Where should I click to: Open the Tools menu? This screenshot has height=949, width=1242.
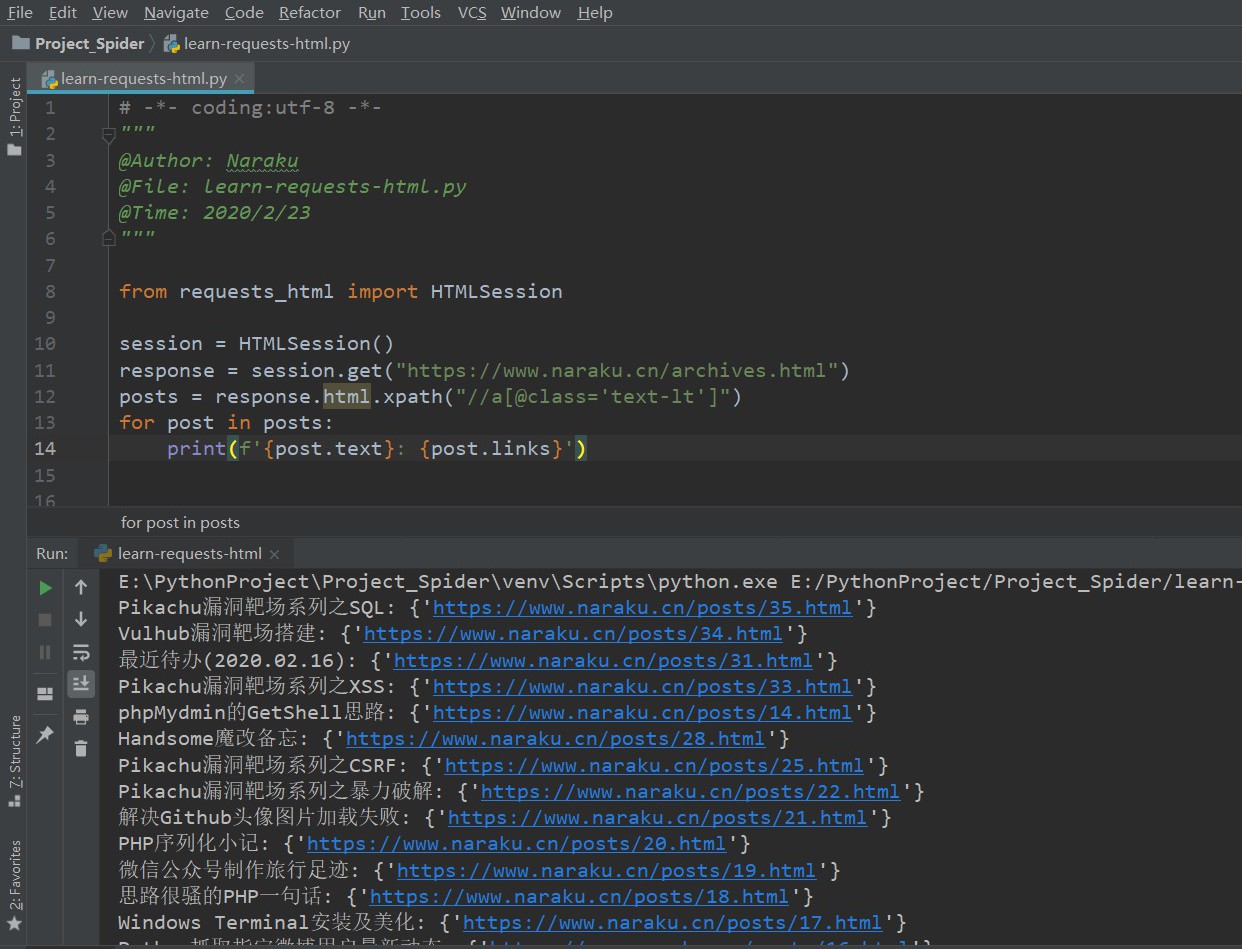(x=421, y=13)
